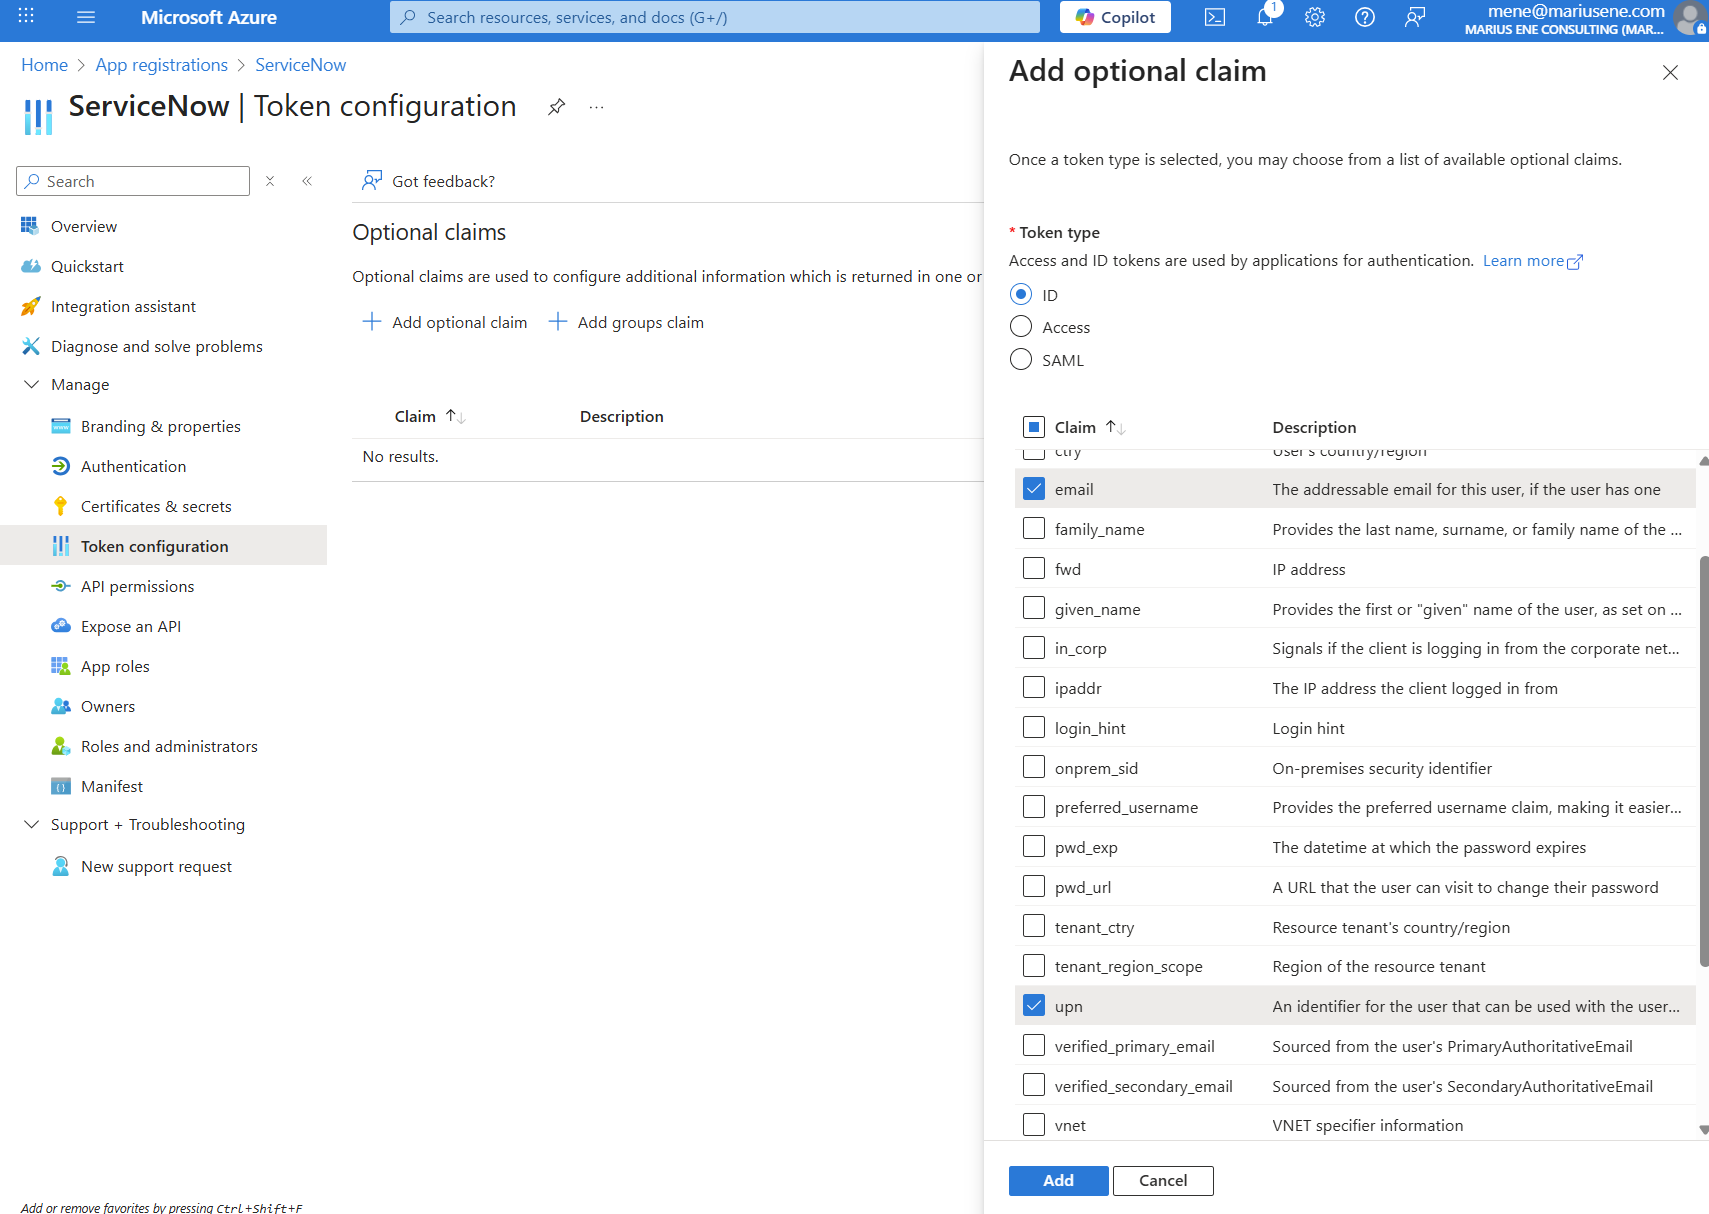Open API permissions in sidebar

click(137, 586)
